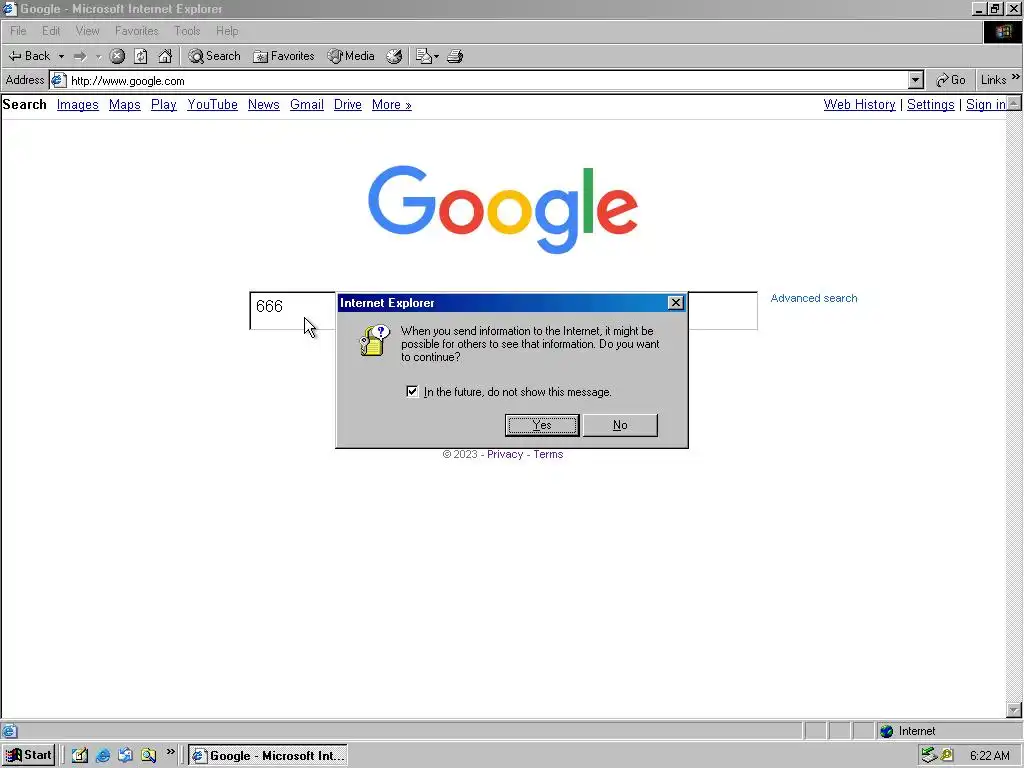Click the Refresh page icon
Screen dimensions: 1024x768
(140, 56)
